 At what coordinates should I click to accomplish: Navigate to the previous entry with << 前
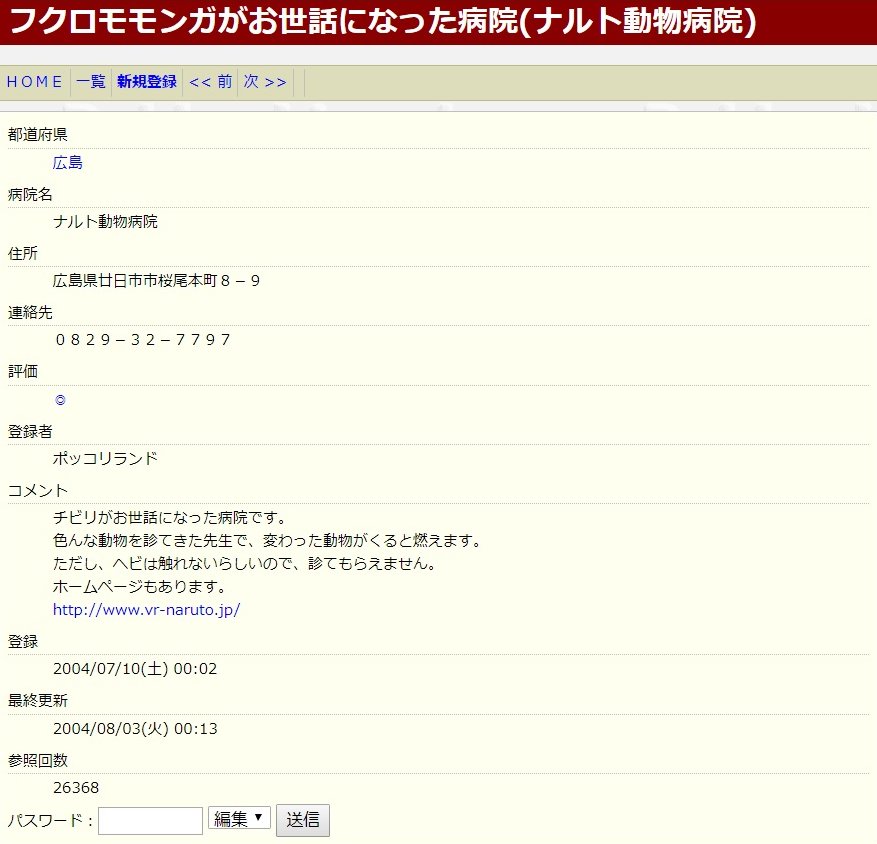pos(210,82)
